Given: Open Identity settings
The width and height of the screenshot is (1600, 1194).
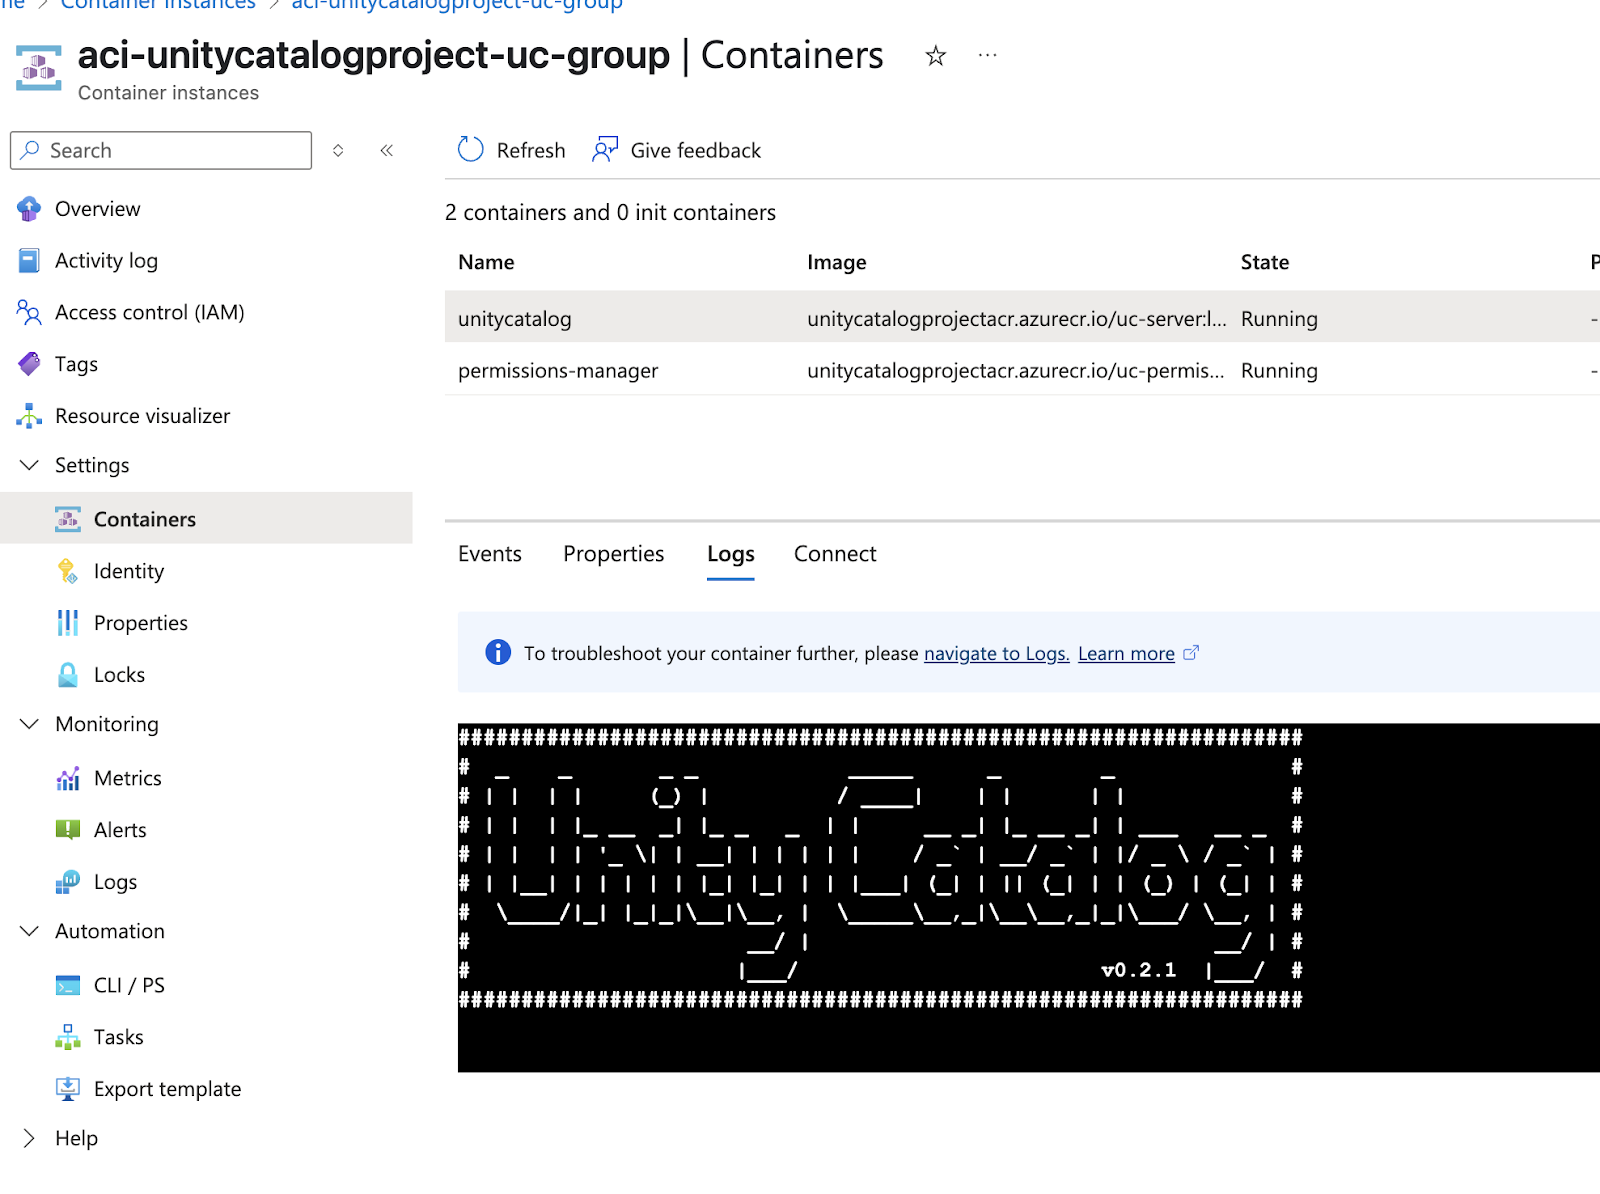Looking at the screenshot, I should click(129, 571).
